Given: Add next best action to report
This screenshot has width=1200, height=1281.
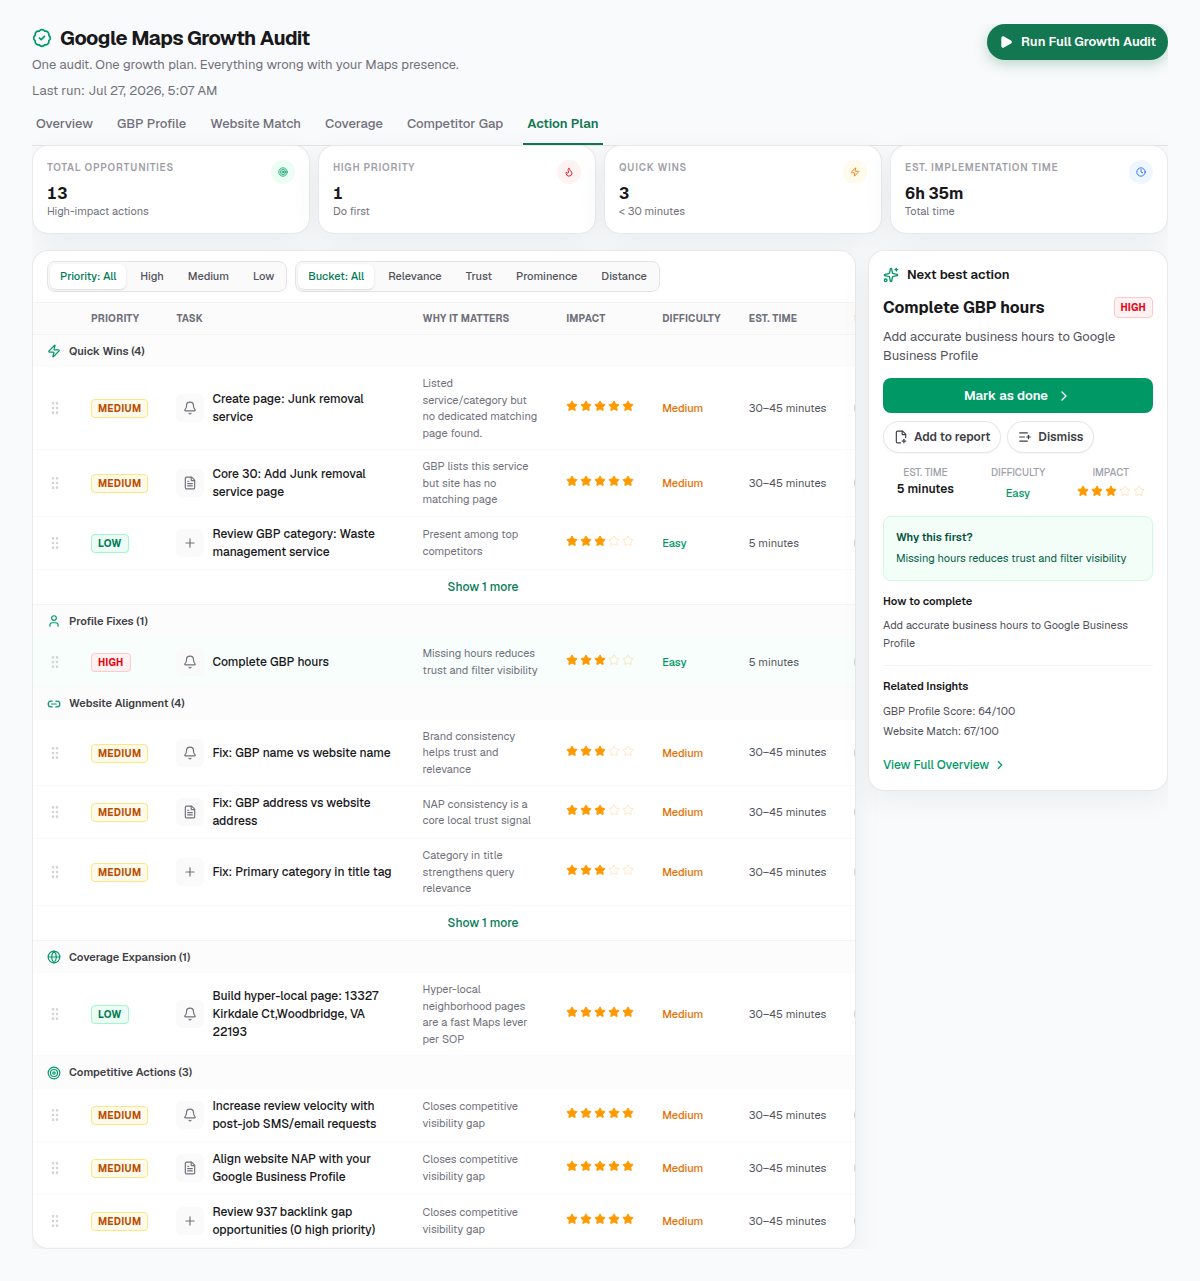Looking at the screenshot, I should pos(941,437).
